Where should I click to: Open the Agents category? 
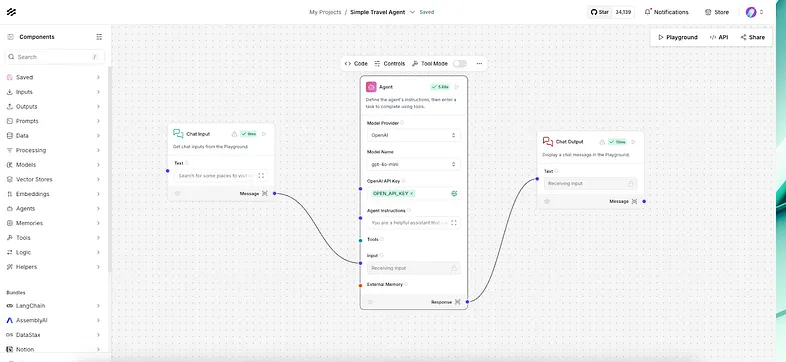[54, 209]
